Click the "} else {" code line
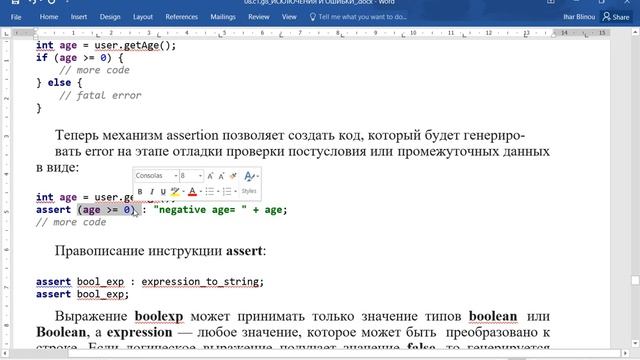 (x=59, y=83)
